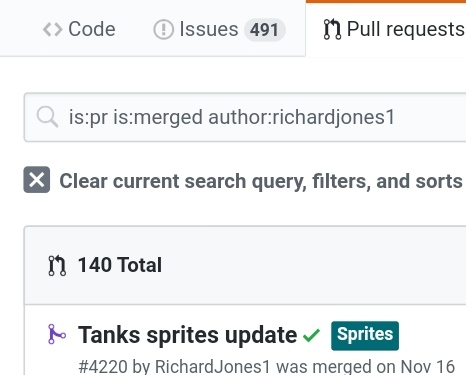Viewport: 466px width, 375px height.
Task: Click the Issues exclamation circle icon
Action: 163,30
